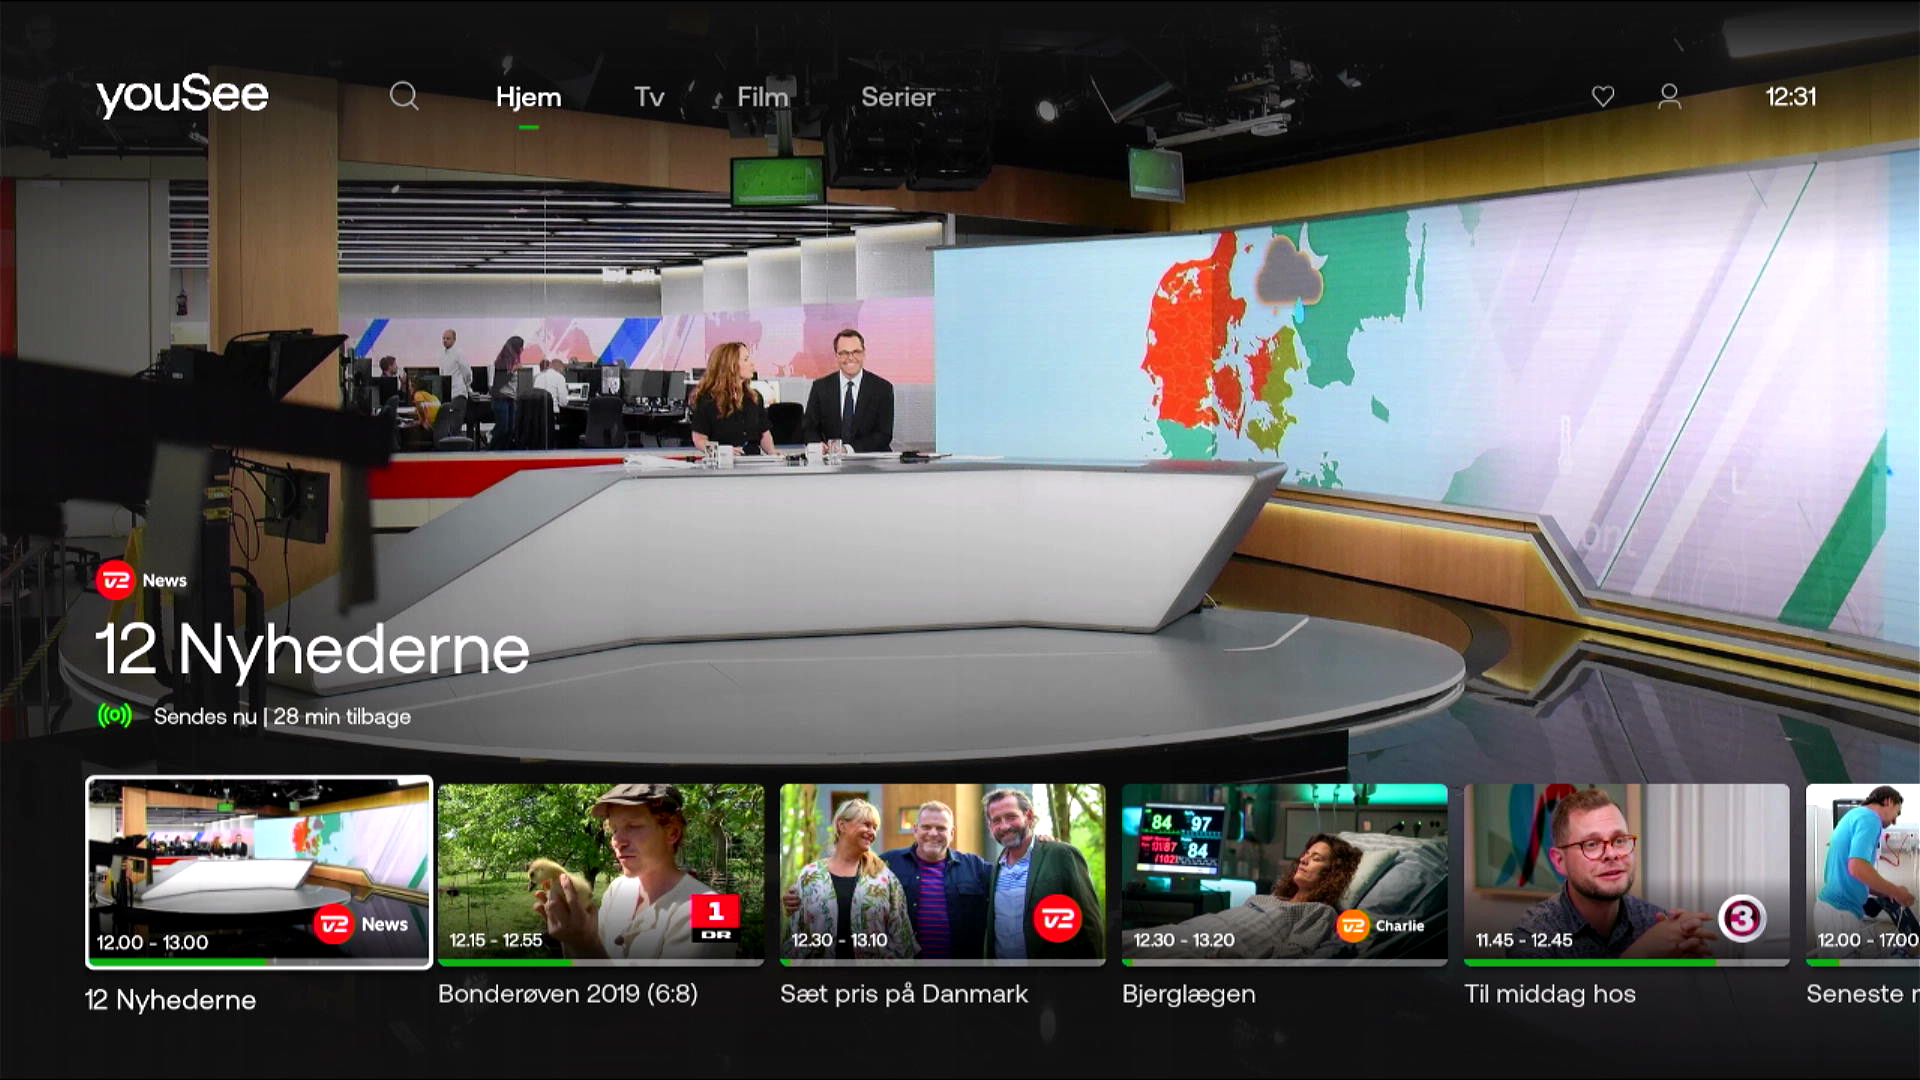Click TV3 logo on Til middag tile
This screenshot has height=1080, width=1920.
click(1741, 918)
